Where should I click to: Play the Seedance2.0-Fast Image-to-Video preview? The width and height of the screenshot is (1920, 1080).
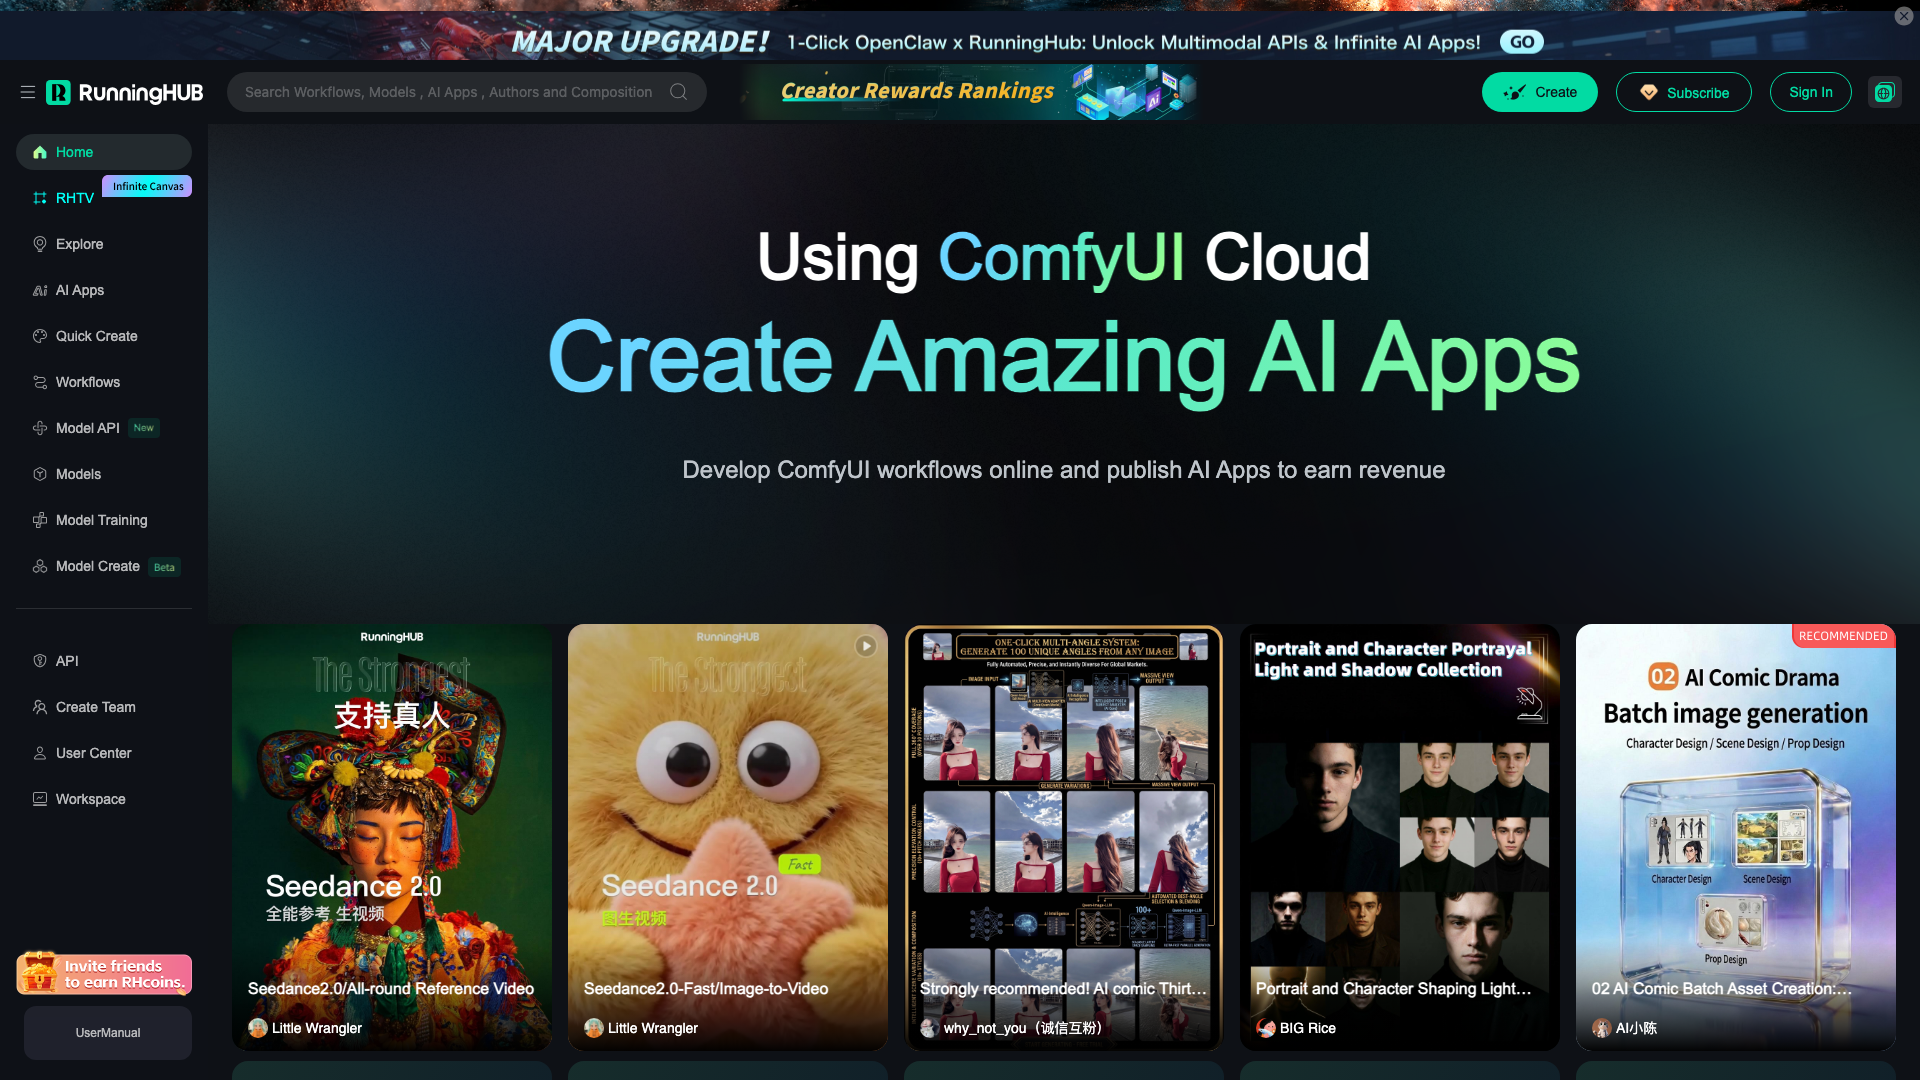[x=865, y=646]
